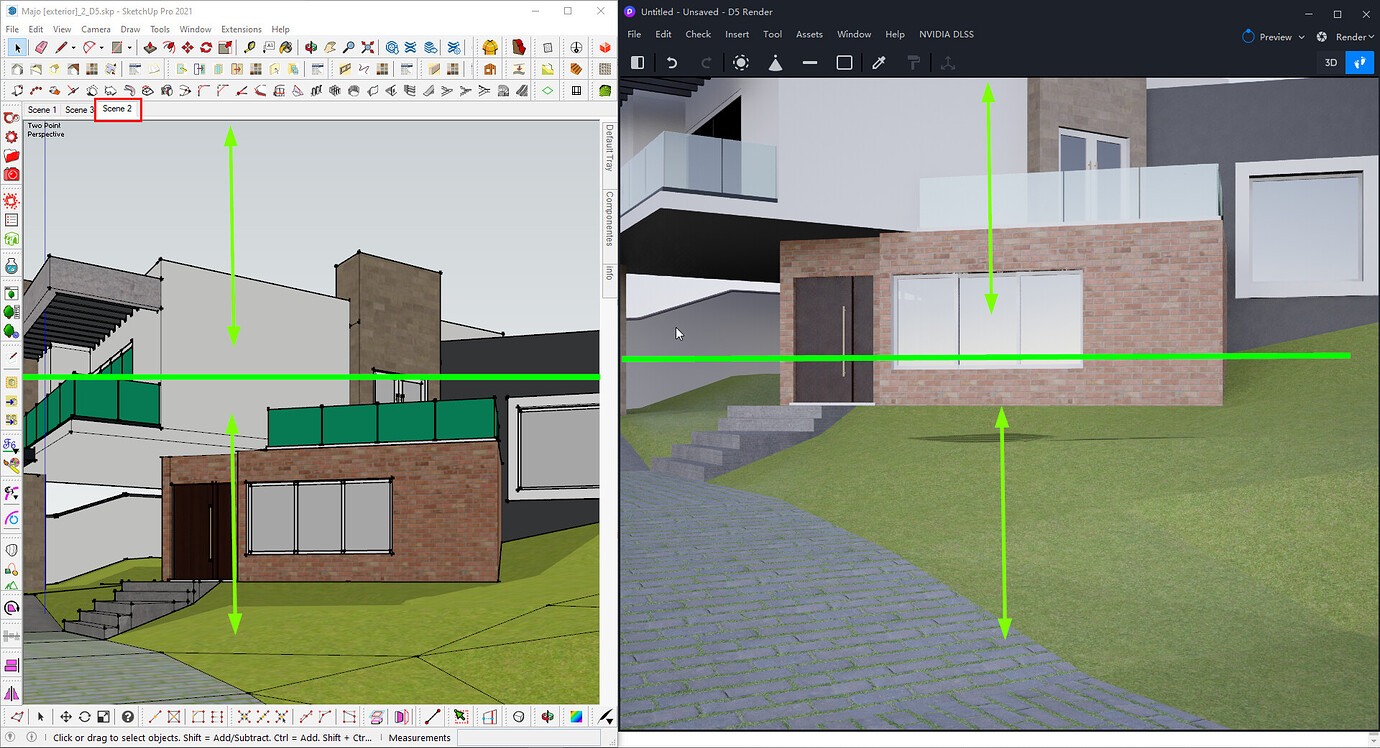Viewport: 1380px width, 748px height.
Task: Select the eyedropper tool in D5 Render
Action: (x=878, y=62)
